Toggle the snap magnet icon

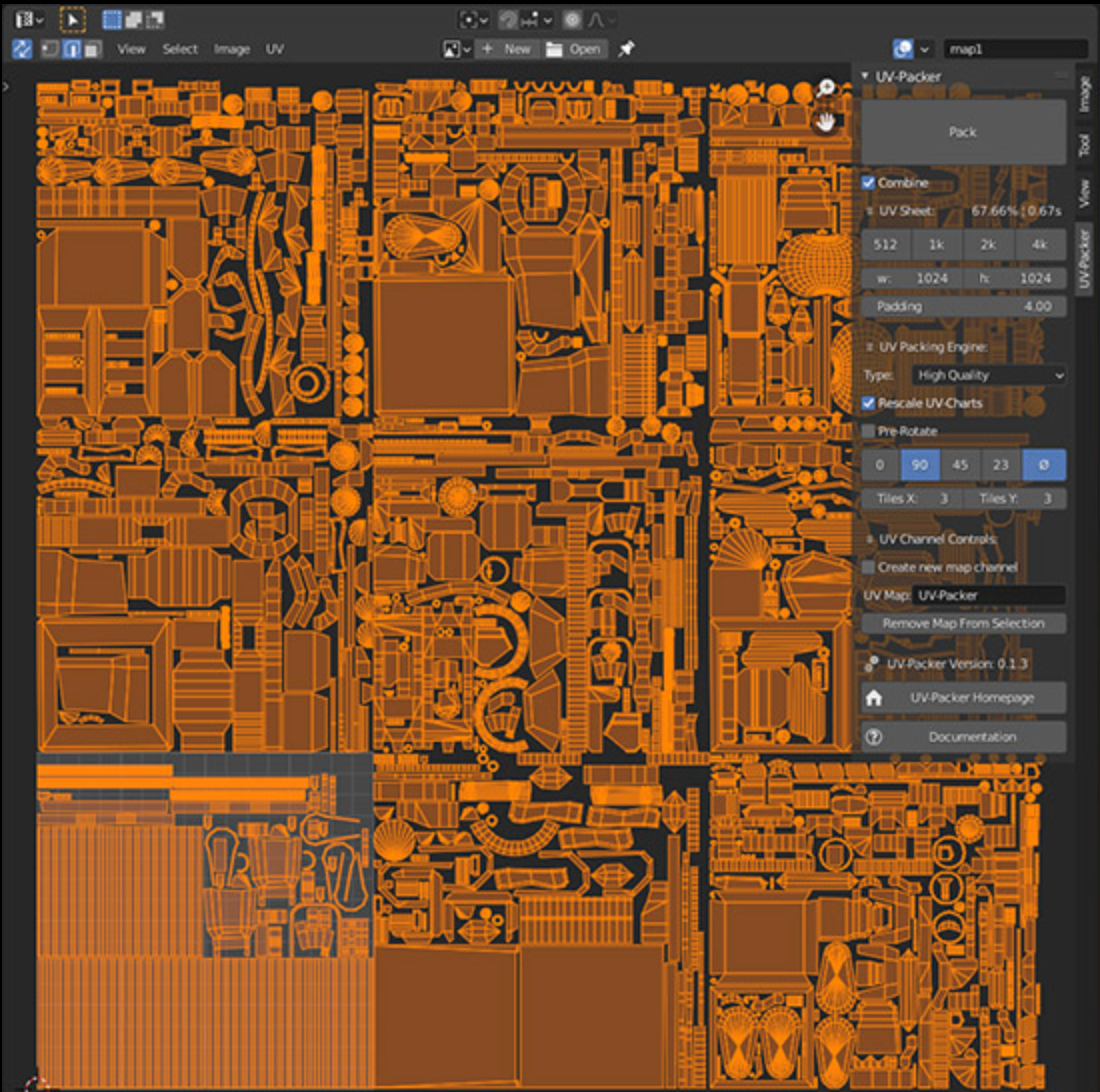click(x=508, y=20)
